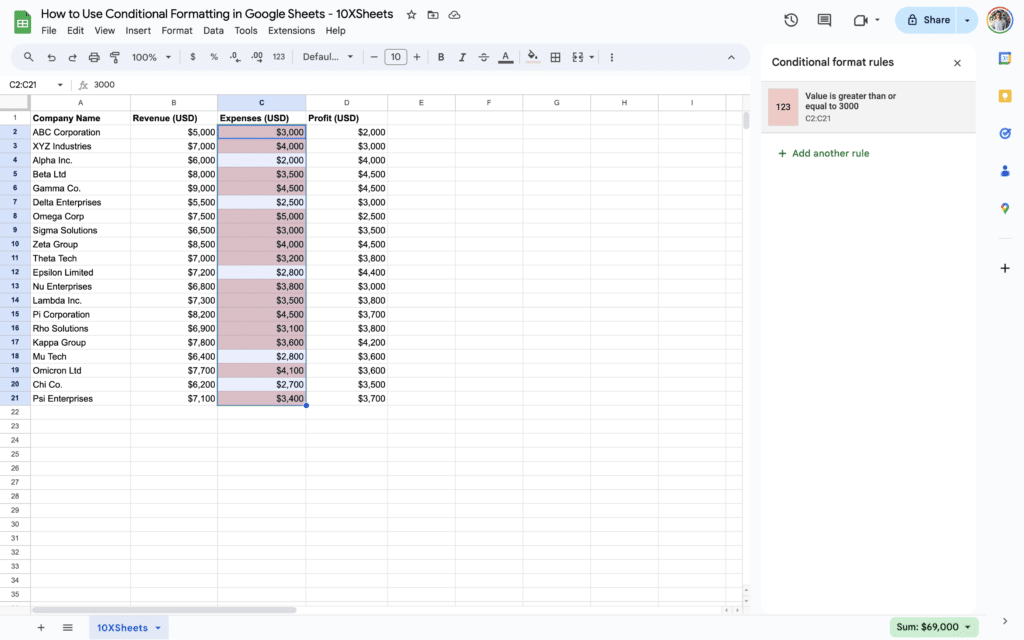This screenshot has height=640, width=1024.
Task: Select the Paint format tool
Action: click(x=114, y=57)
